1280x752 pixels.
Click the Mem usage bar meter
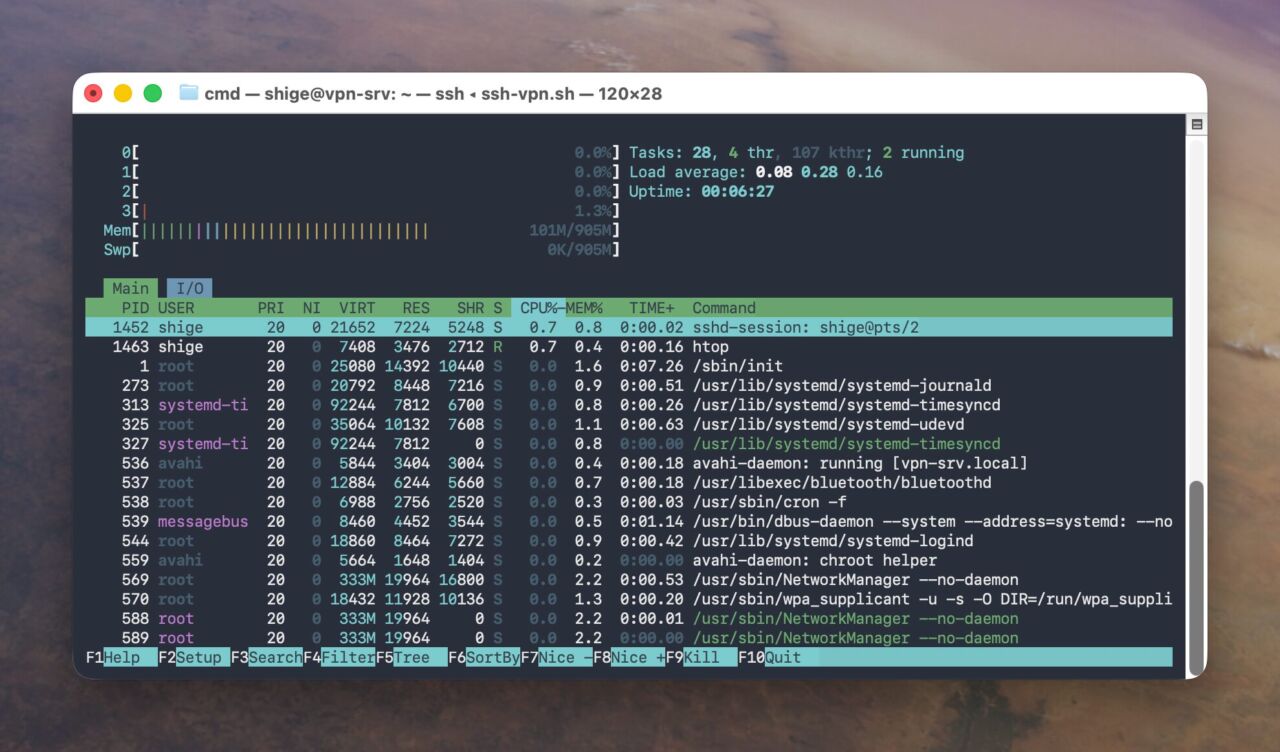(361, 231)
